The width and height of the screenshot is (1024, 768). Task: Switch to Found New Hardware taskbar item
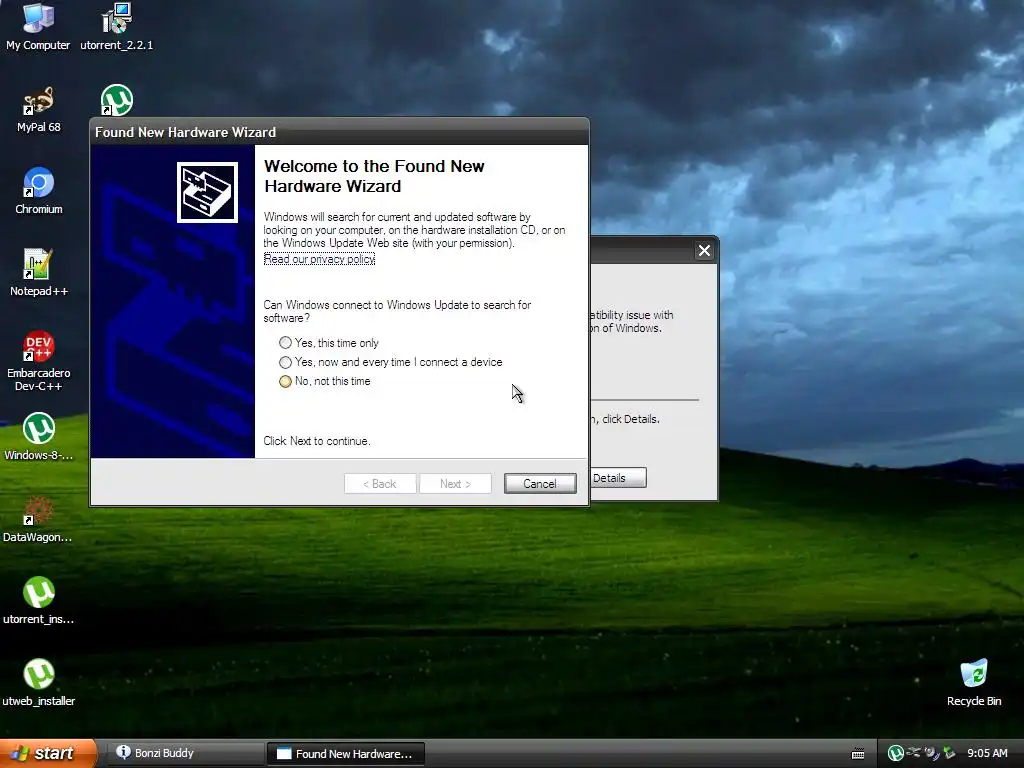[345, 754]
